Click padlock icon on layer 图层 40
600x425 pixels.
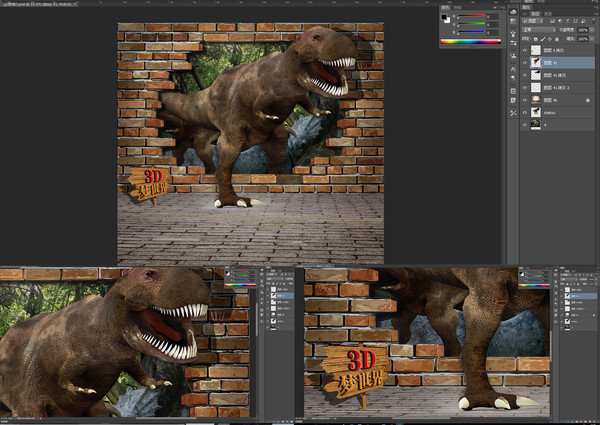point(588,100)
